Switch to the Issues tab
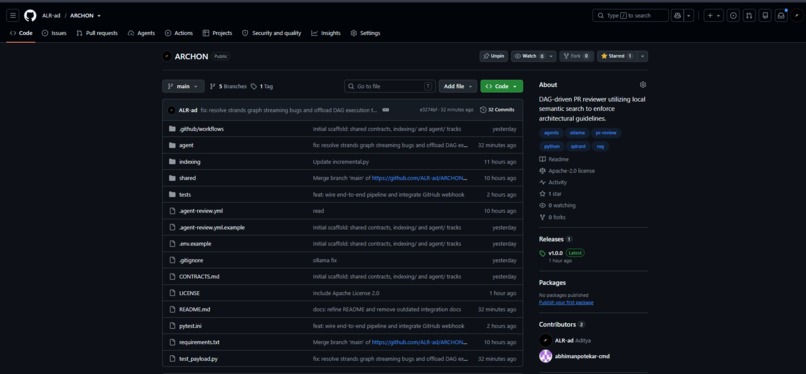The width and height of the screenshot is (806, 374). click(54, 33)
